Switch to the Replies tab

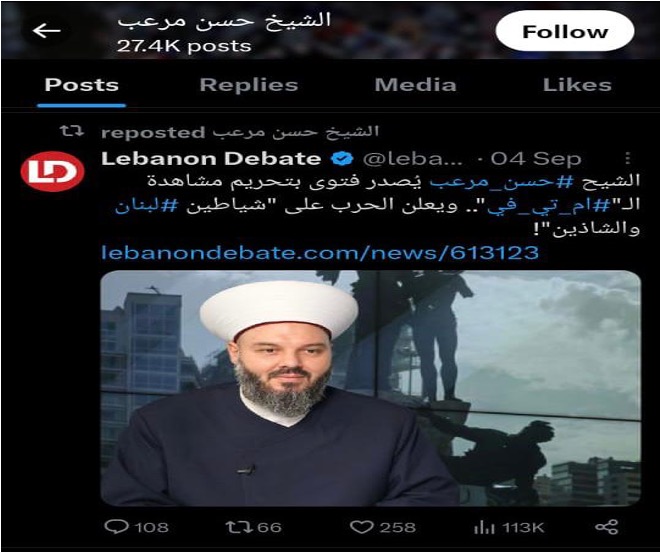point(249,85)
